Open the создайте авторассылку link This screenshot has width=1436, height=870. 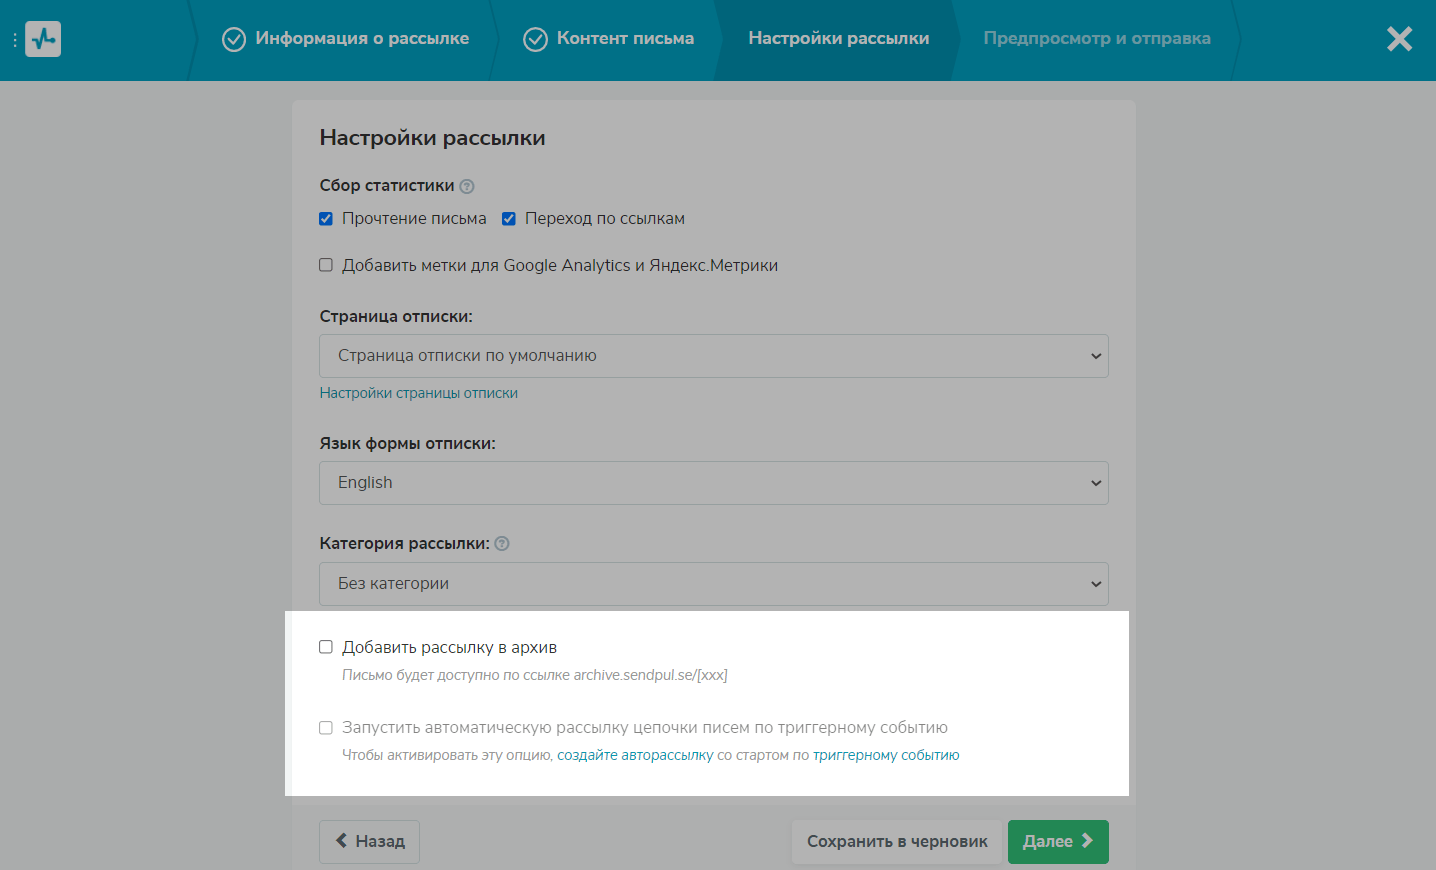tap(635, 756)
